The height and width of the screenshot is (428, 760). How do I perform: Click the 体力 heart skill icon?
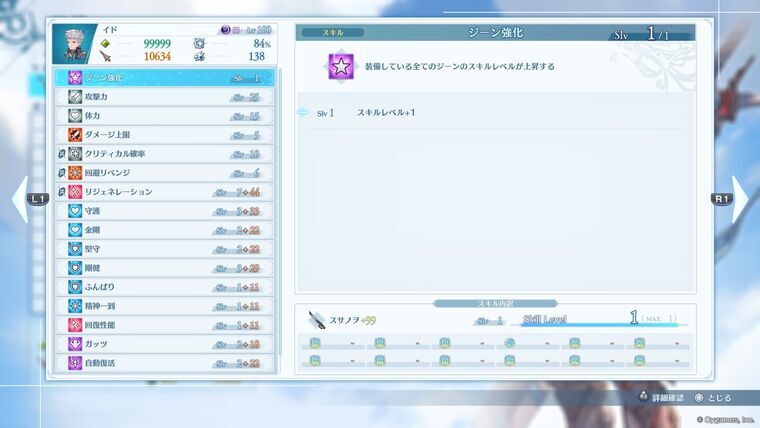75,115
